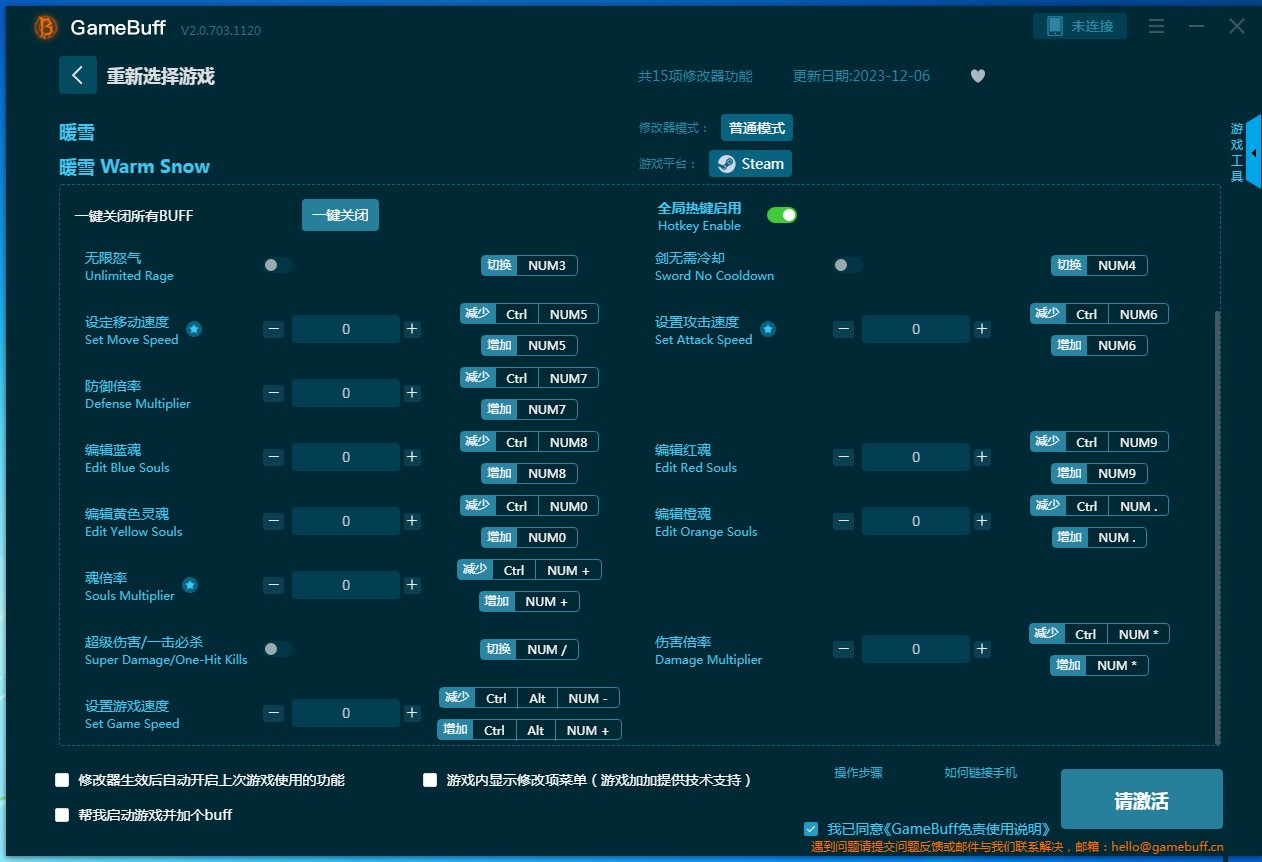1262x862 pixels.
Task: Decrease Set Move Speed with minus button
Action: 273,329
